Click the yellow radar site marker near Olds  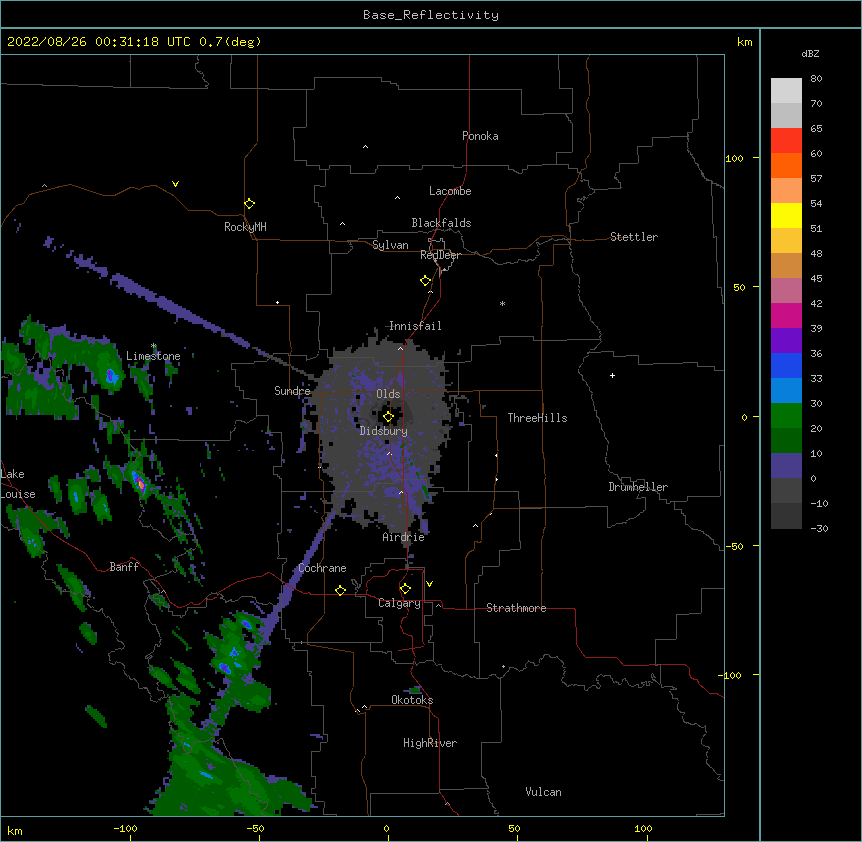(x=388, y=417)
